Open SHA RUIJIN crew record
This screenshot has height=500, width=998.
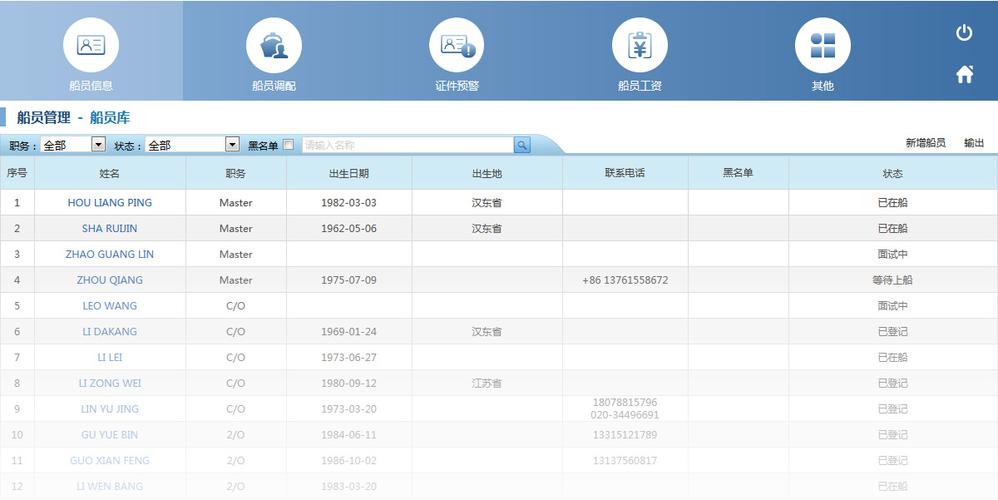click(x=109, y=228)
